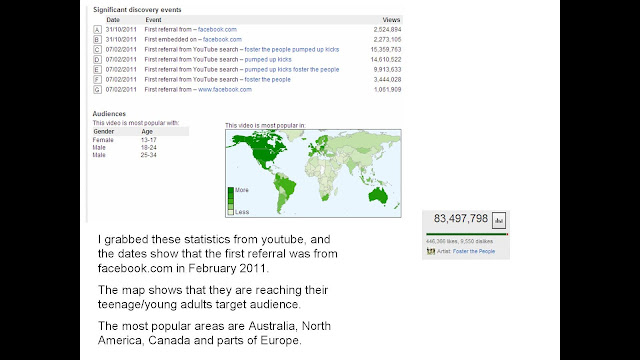
Task: Click the age range 18-24
Action: coord(149,147)
